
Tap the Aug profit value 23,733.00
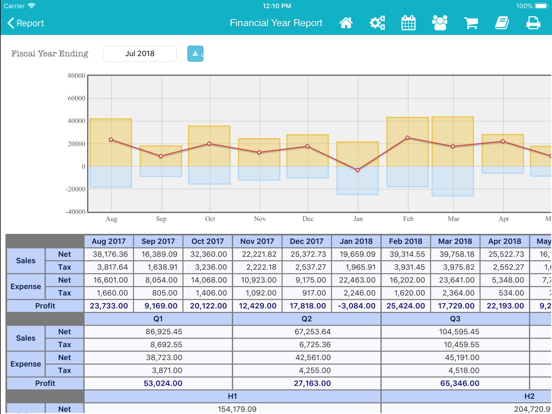109,306
